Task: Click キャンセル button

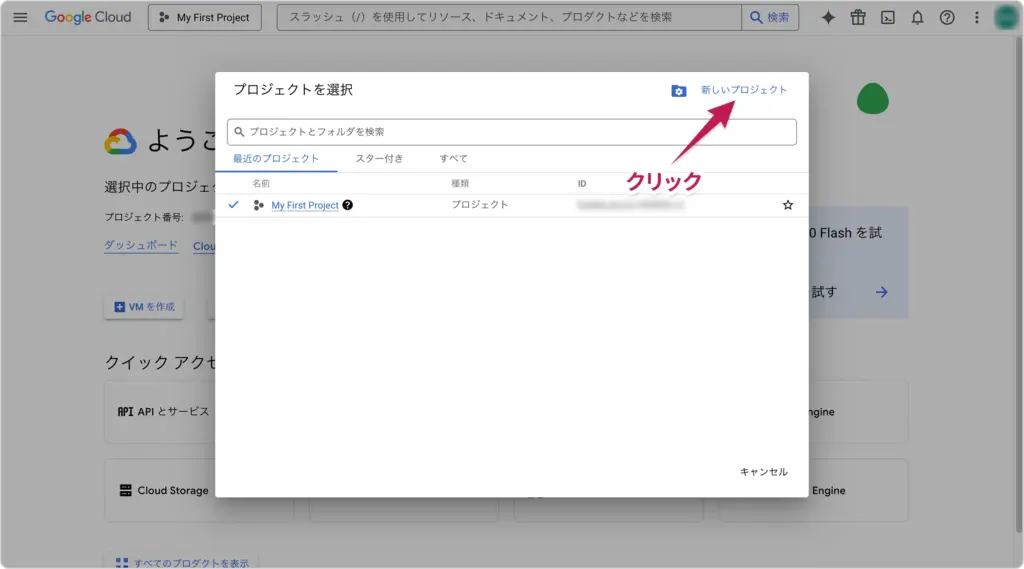Action: point(763,472)
